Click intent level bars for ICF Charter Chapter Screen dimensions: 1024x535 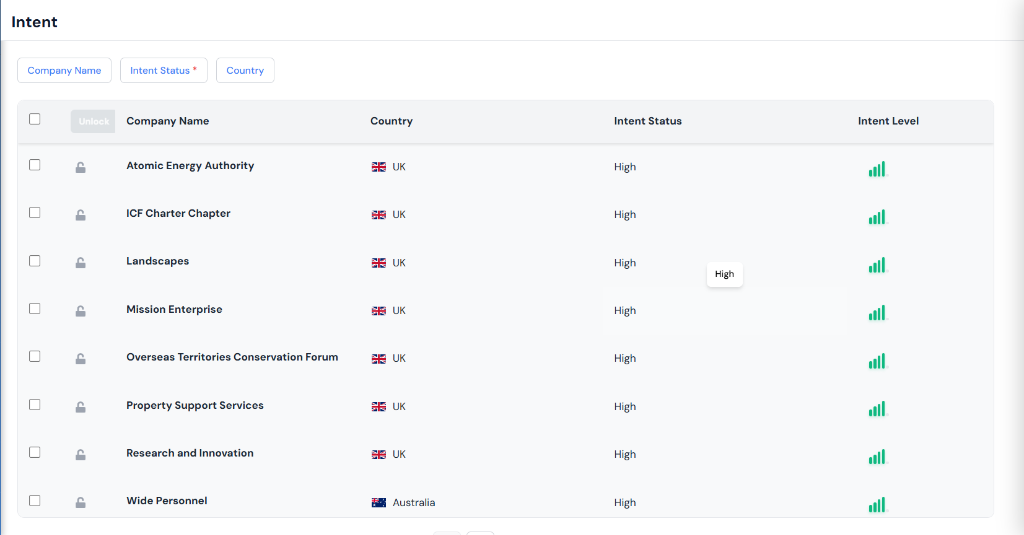tap(878, 217)
